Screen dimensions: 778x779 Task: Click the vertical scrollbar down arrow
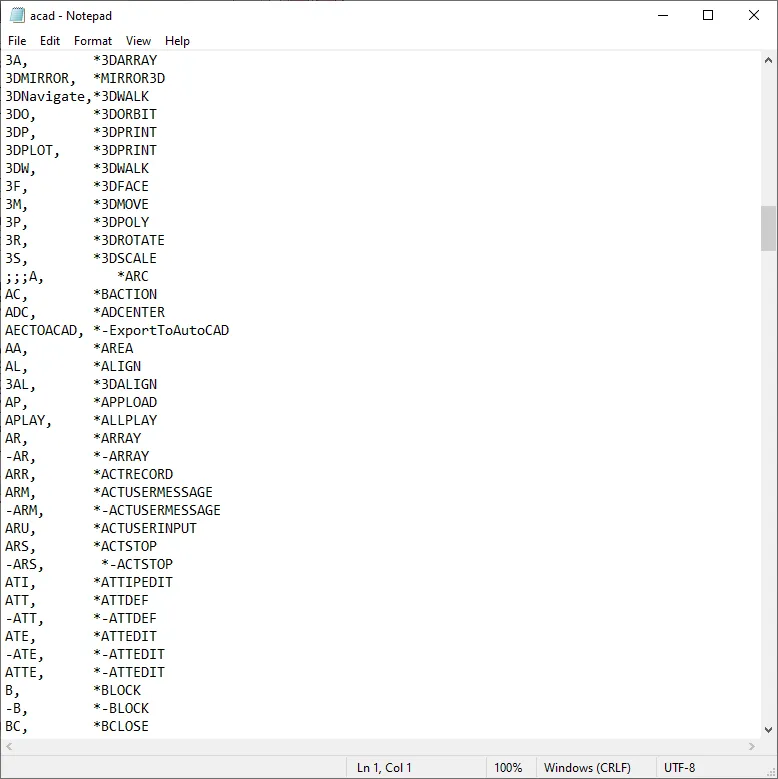coord(768,729)
